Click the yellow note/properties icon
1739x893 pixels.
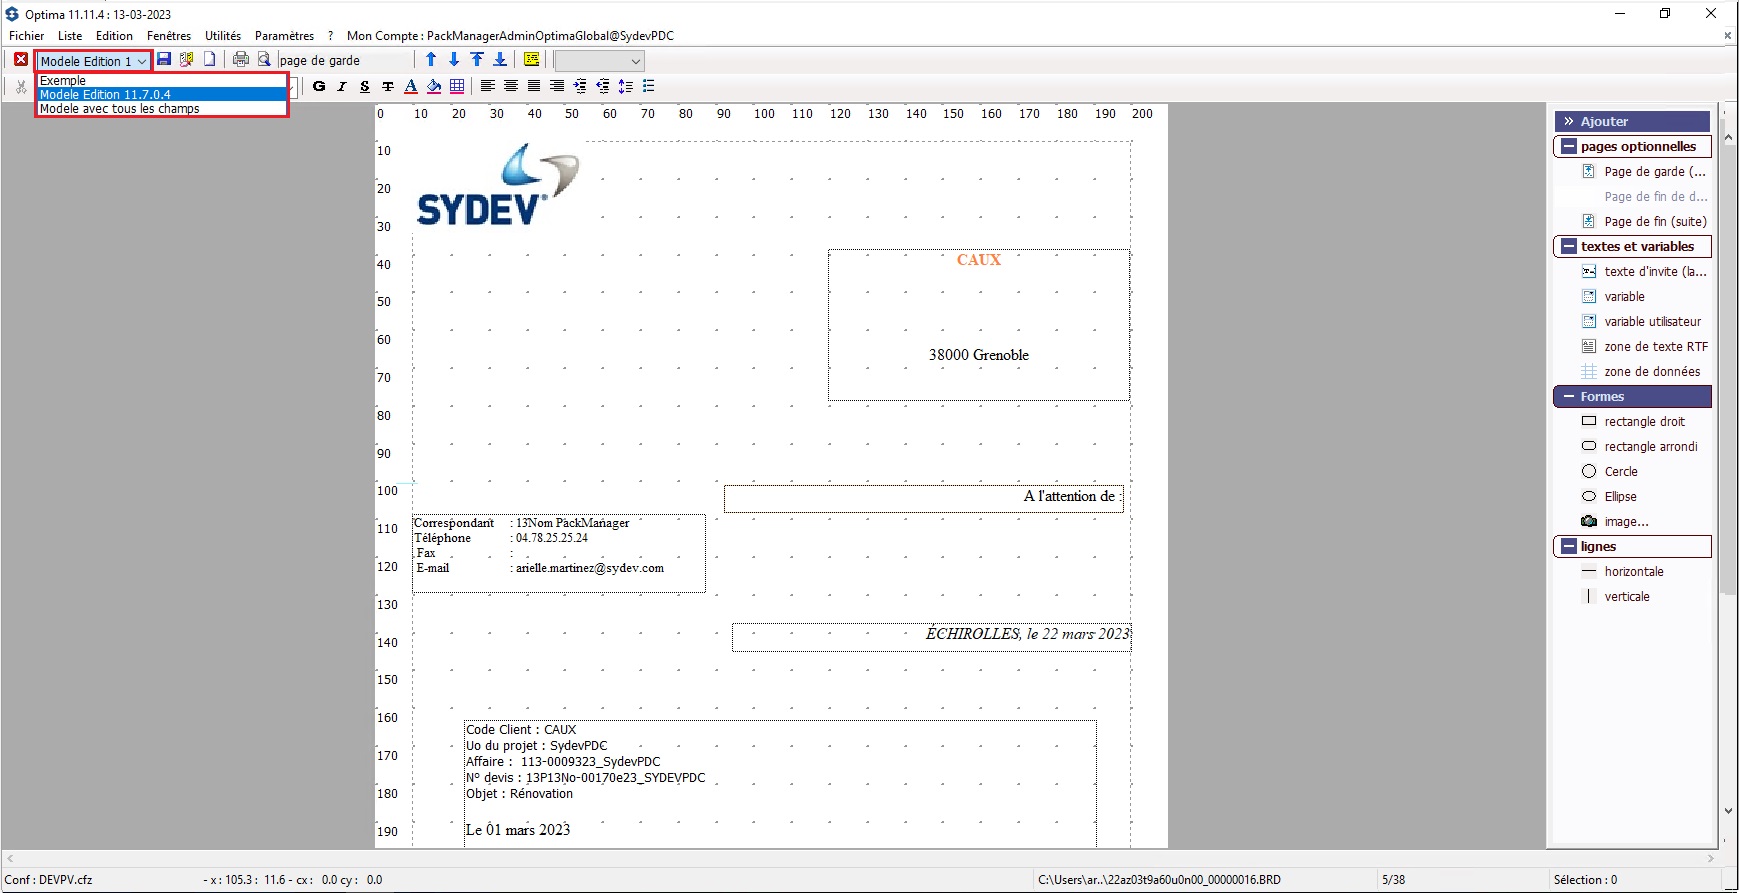531,60
